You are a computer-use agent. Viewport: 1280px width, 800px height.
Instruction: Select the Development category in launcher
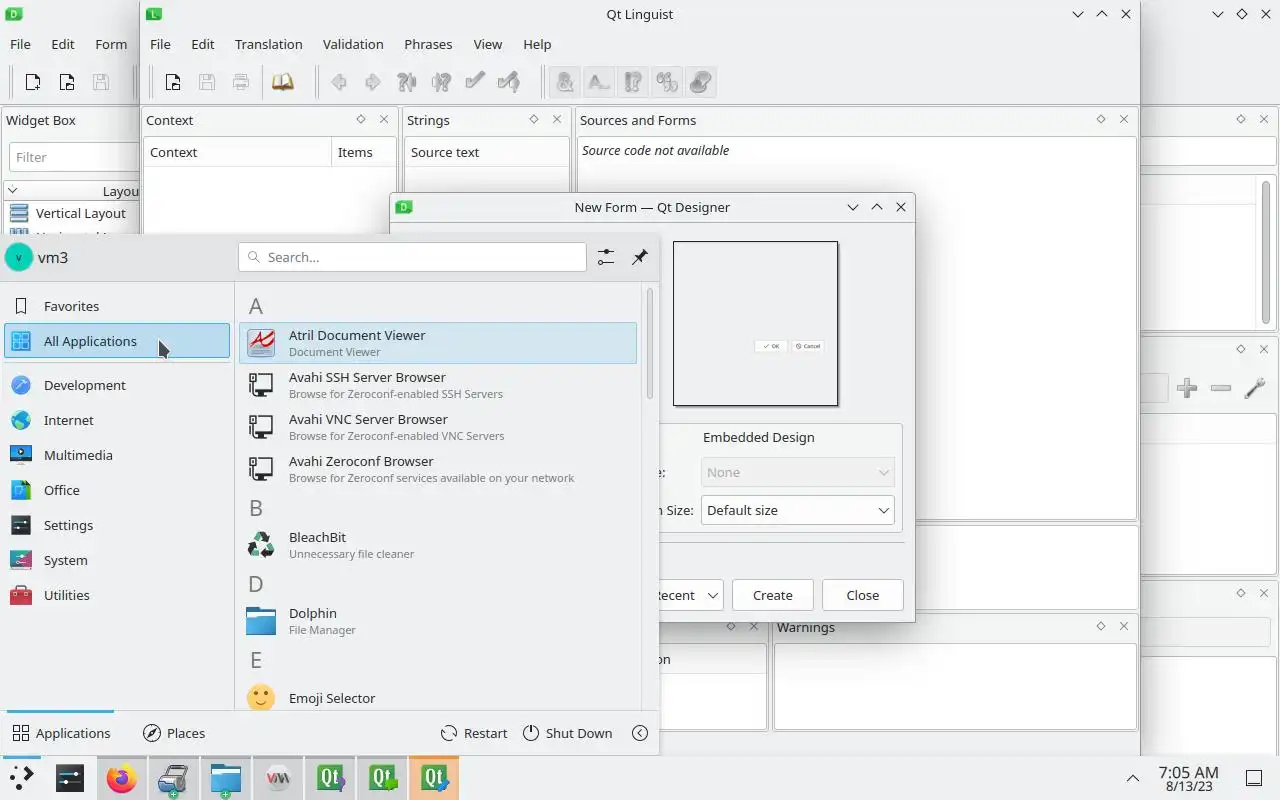click(x=117, y=385)
